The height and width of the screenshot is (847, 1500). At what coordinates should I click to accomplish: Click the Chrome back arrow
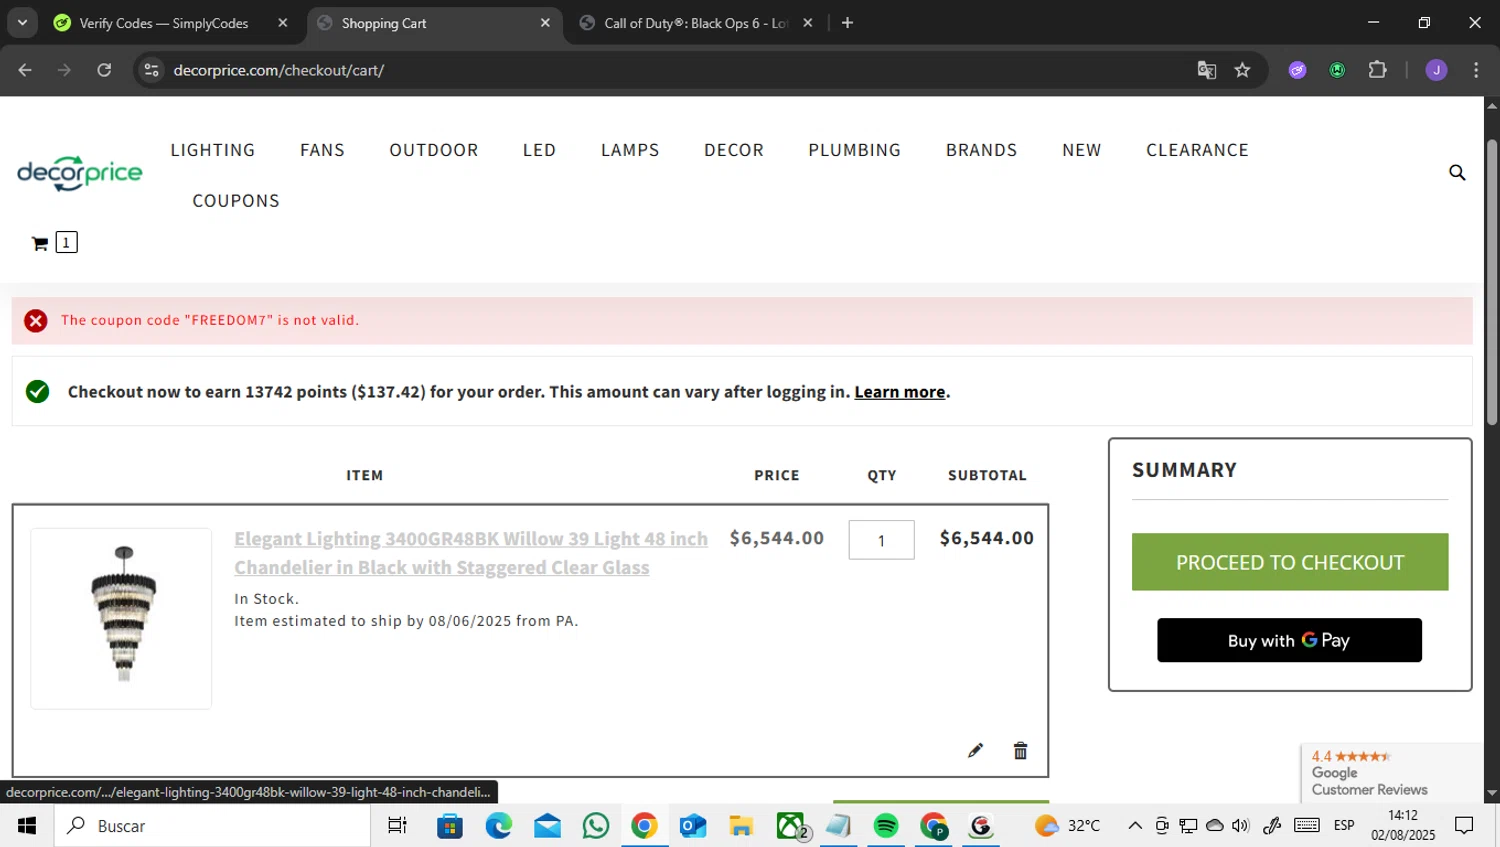[x=25, y=70]
